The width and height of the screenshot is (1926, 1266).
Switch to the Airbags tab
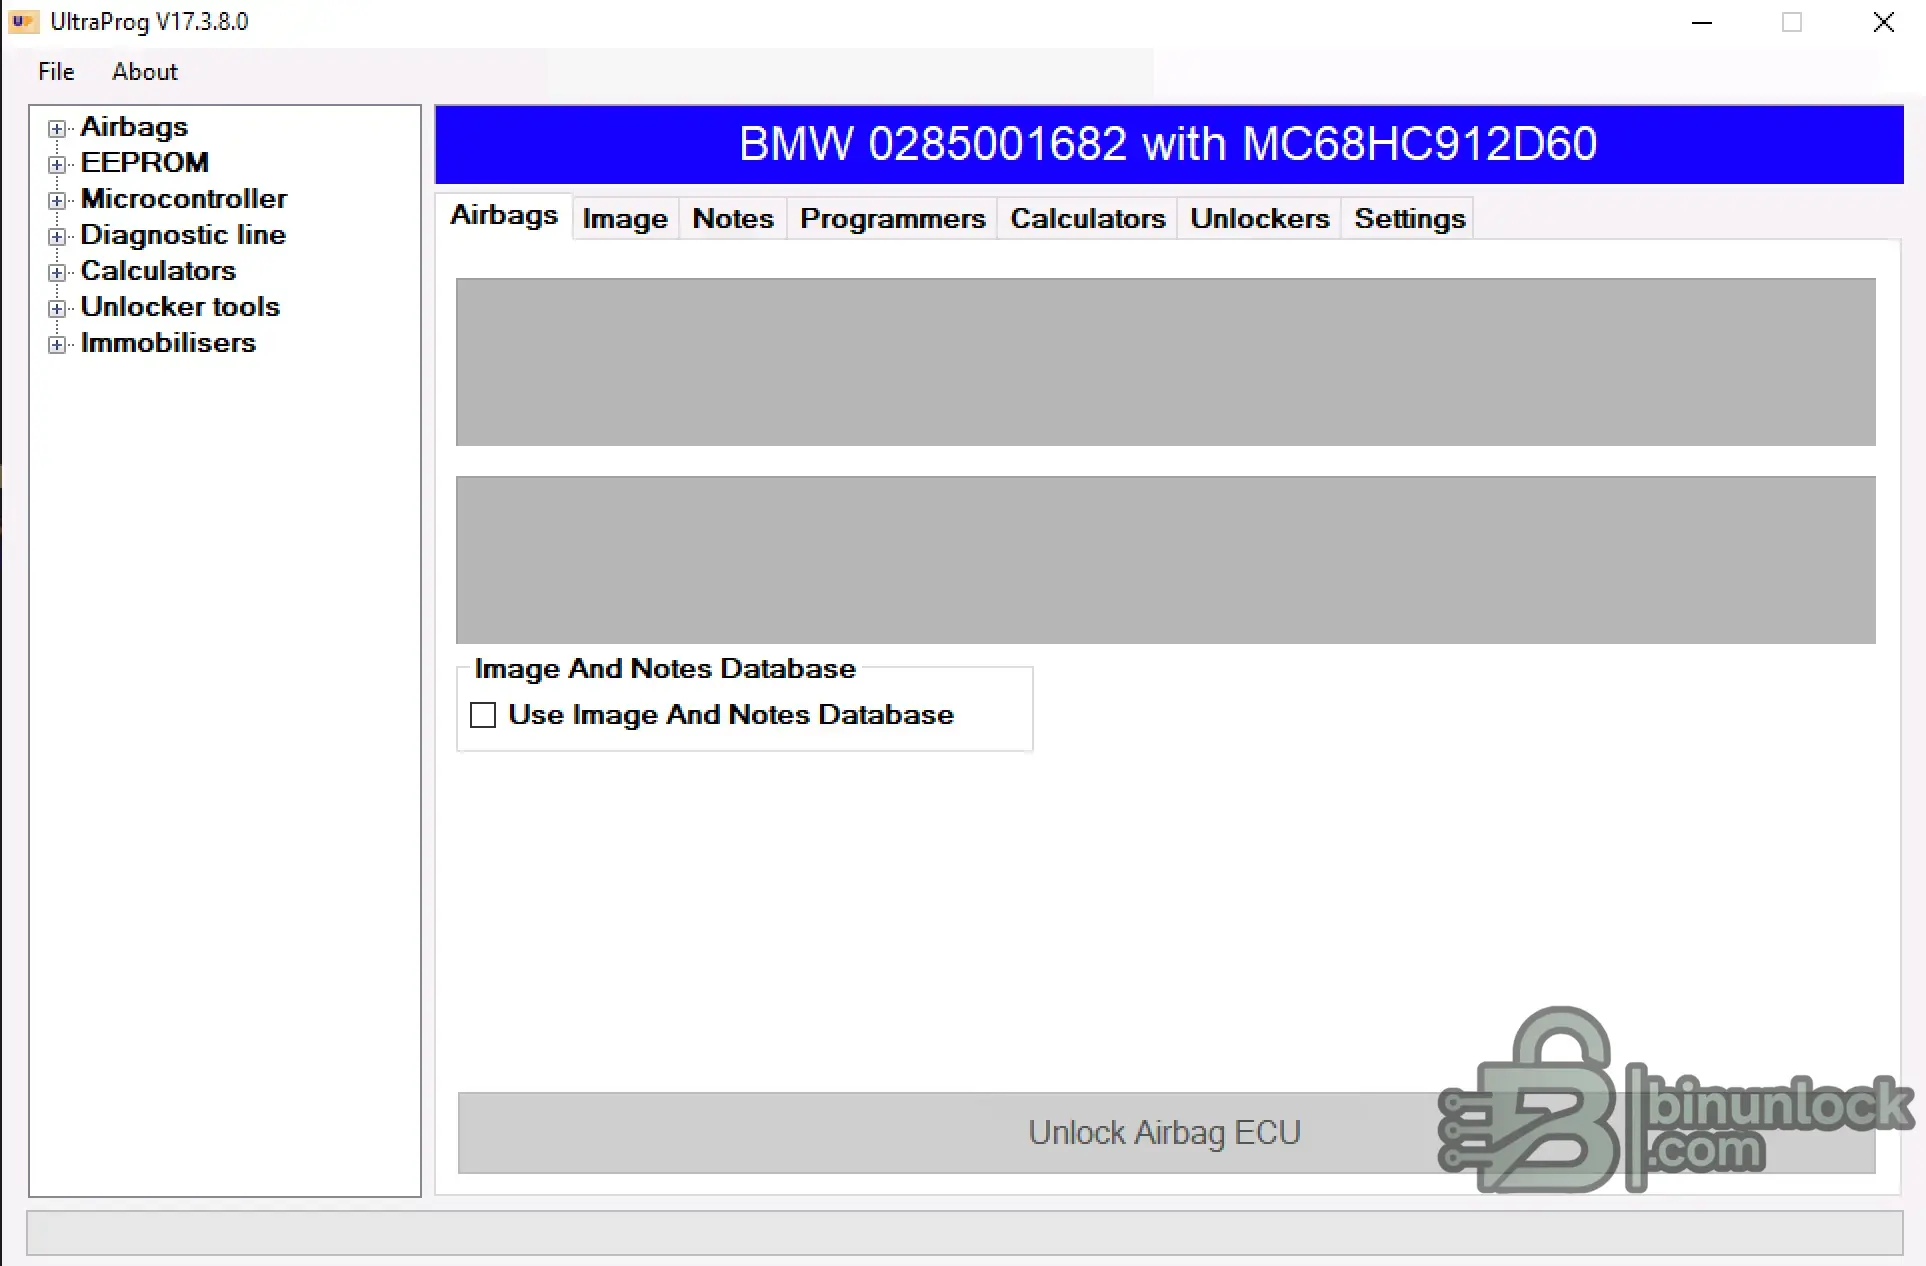pos(504,216)
